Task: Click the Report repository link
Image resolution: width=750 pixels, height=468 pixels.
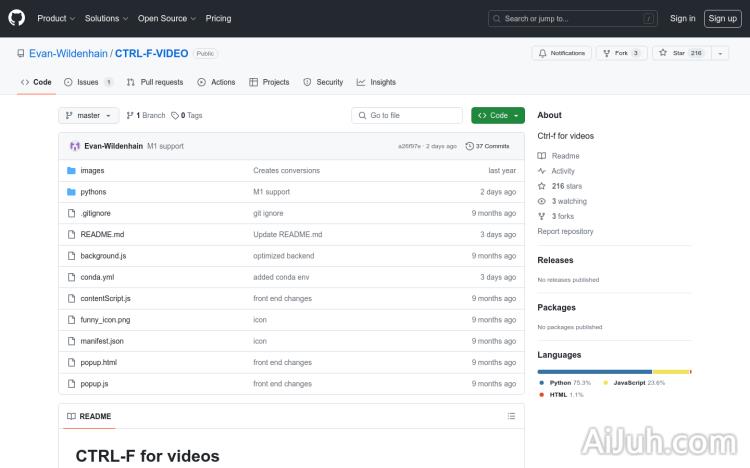Action: pos(565,231)
